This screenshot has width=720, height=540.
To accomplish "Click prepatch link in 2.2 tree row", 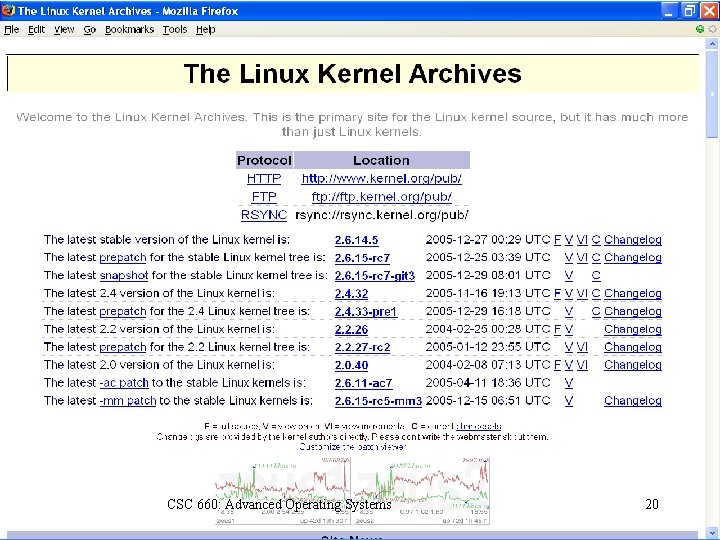I will point(123,347).
